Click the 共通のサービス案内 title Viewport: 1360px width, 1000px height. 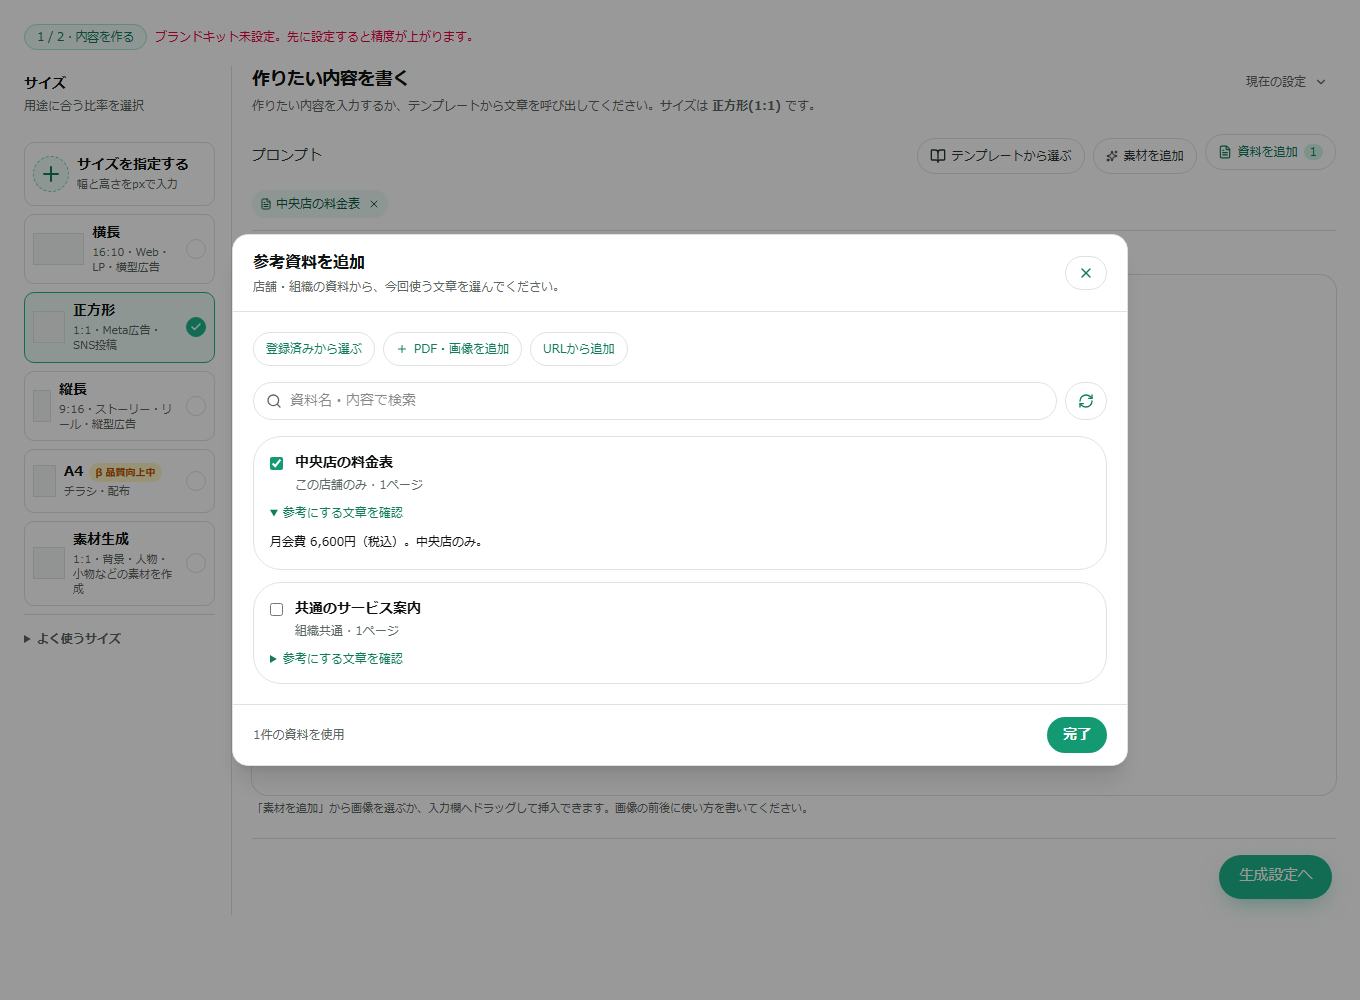(358, 608)
